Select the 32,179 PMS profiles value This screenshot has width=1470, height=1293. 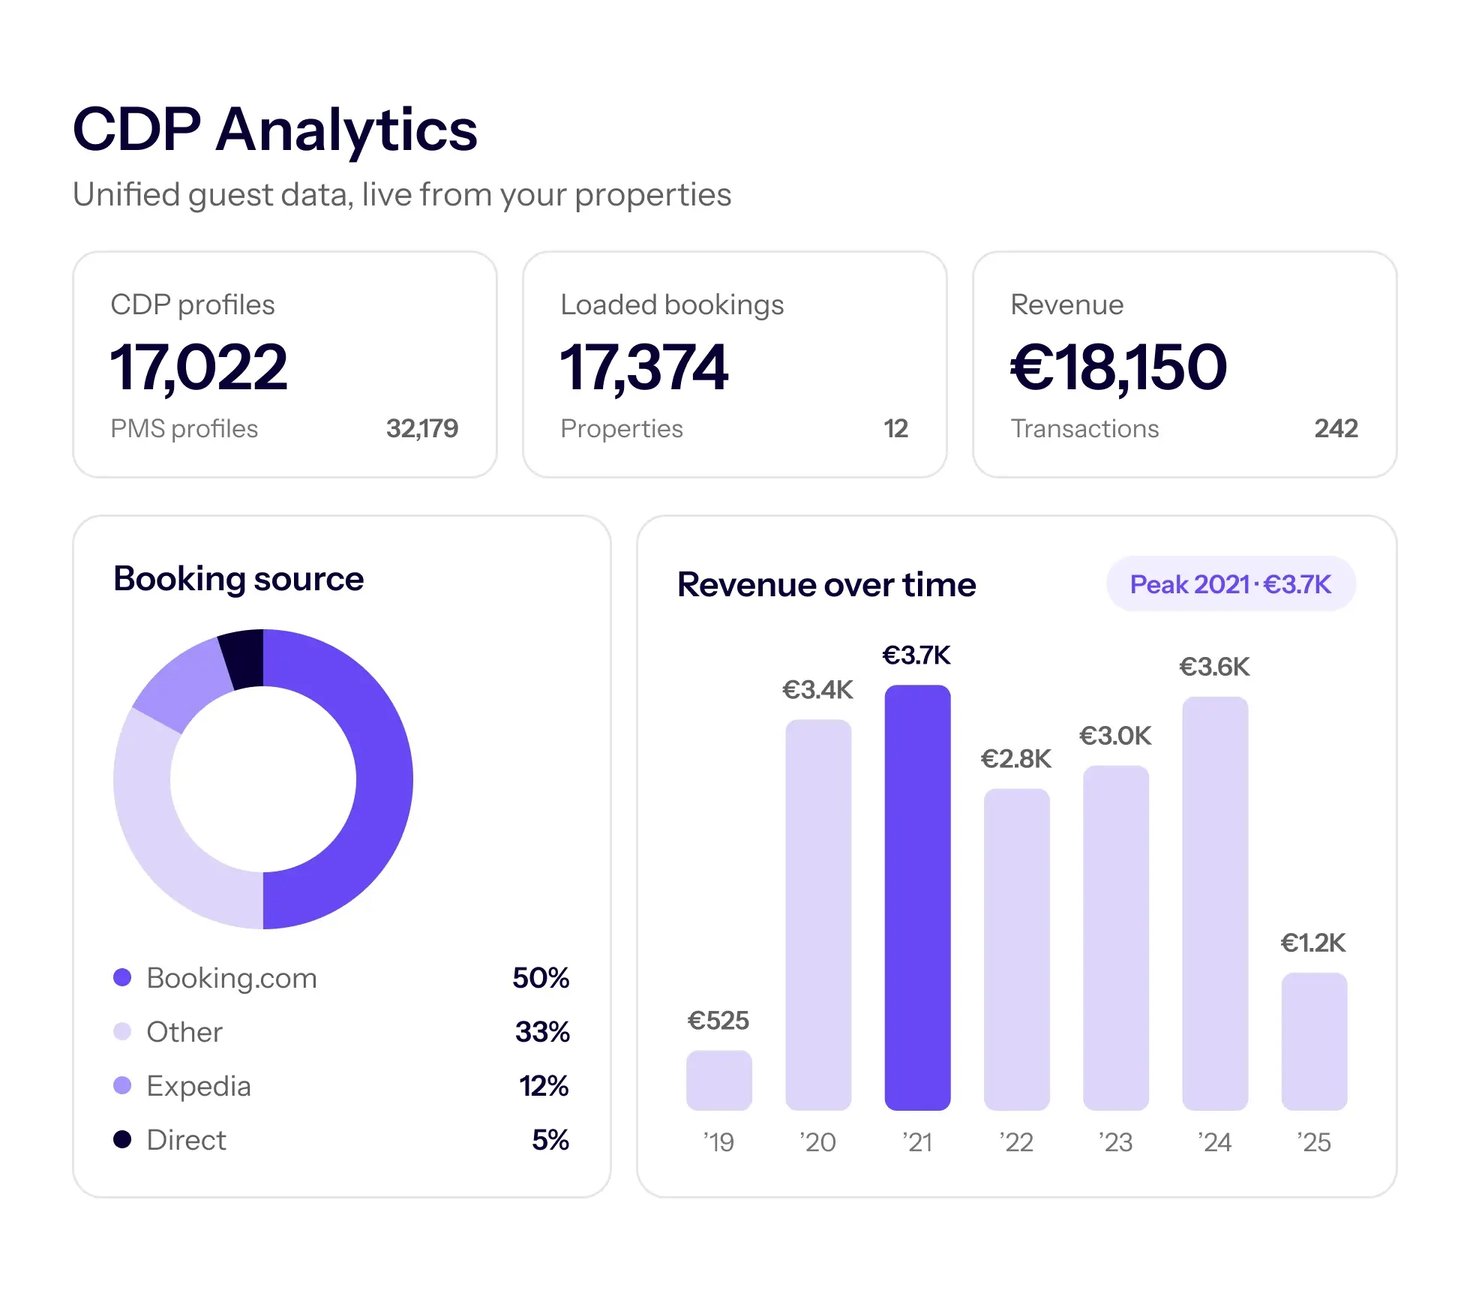click(x=422, y=429)
